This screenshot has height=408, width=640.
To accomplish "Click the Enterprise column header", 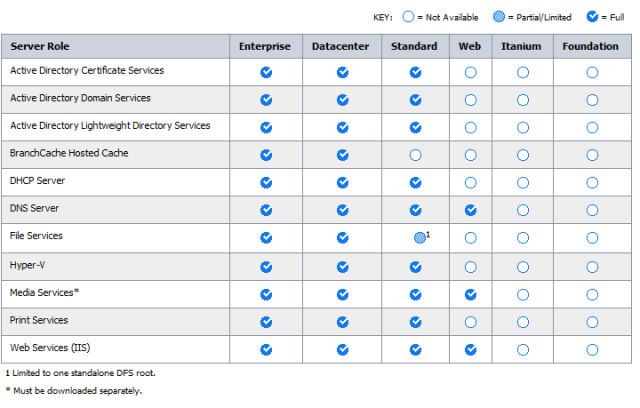I will [266, 46].
